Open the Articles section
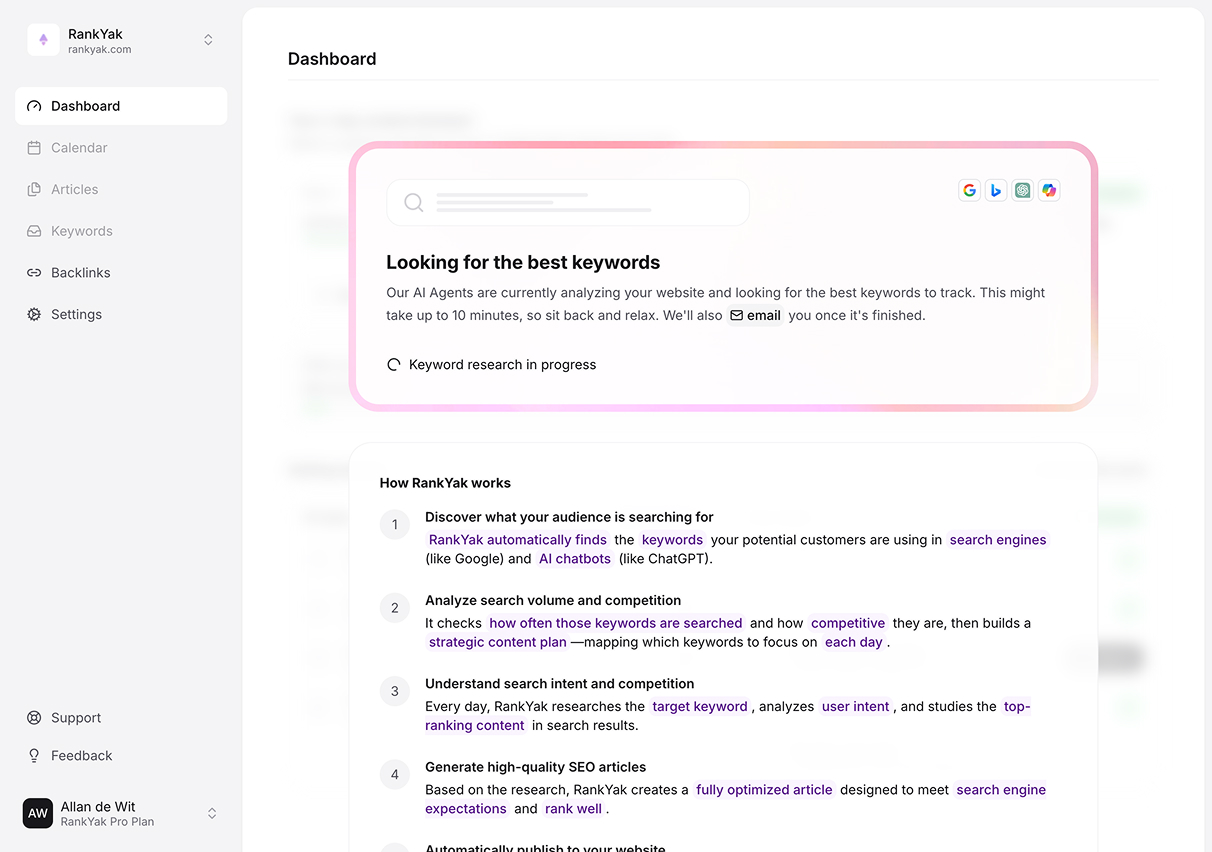The image size is (1212, 852). (x=75, y=189)
